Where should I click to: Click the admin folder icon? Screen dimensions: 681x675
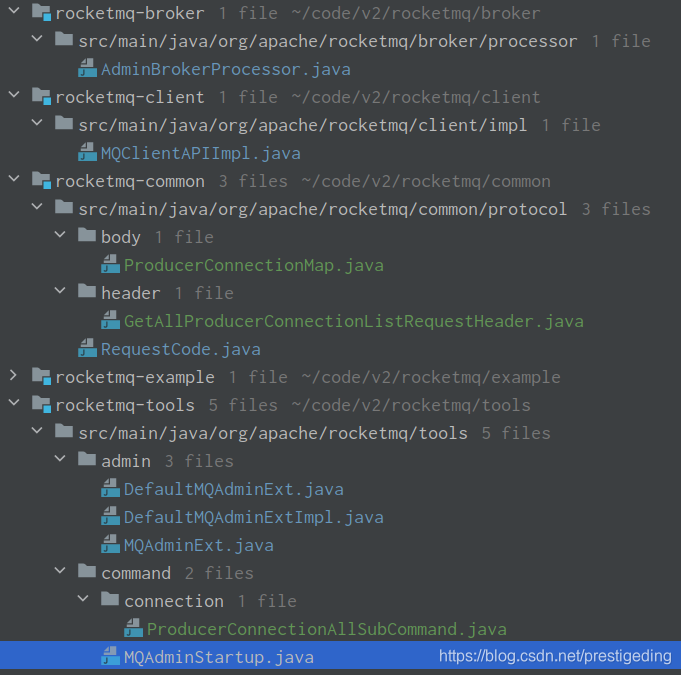click(x=87, y=459)
